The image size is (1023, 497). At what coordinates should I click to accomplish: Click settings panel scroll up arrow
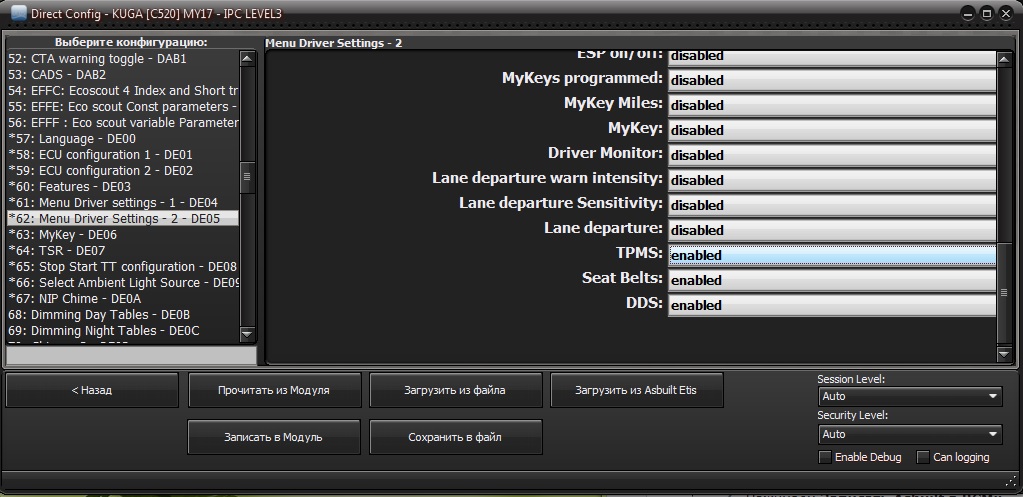tap(1005, 60)
